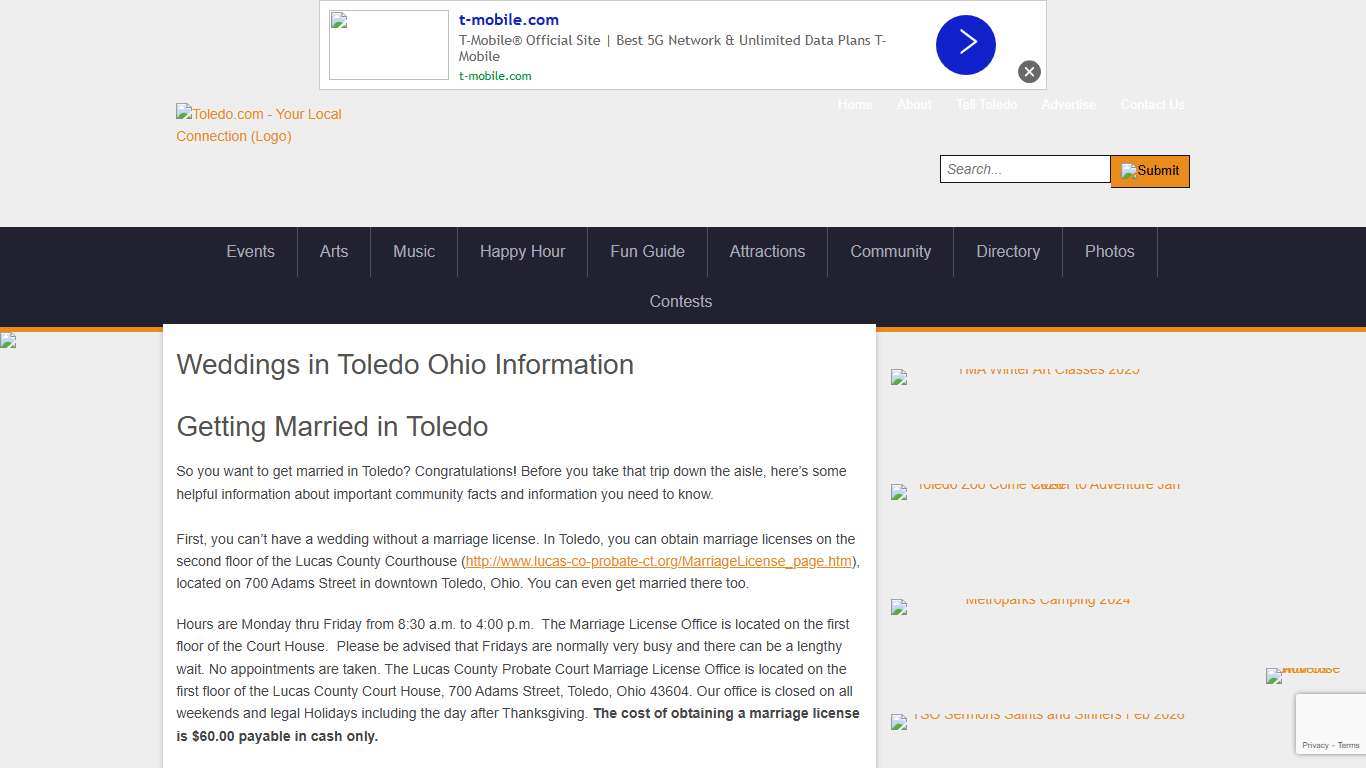This screenshot has width=1366, height=768.
Task: Dismiss the T-Mobile ad banner
Action: tap(1029, 71)
